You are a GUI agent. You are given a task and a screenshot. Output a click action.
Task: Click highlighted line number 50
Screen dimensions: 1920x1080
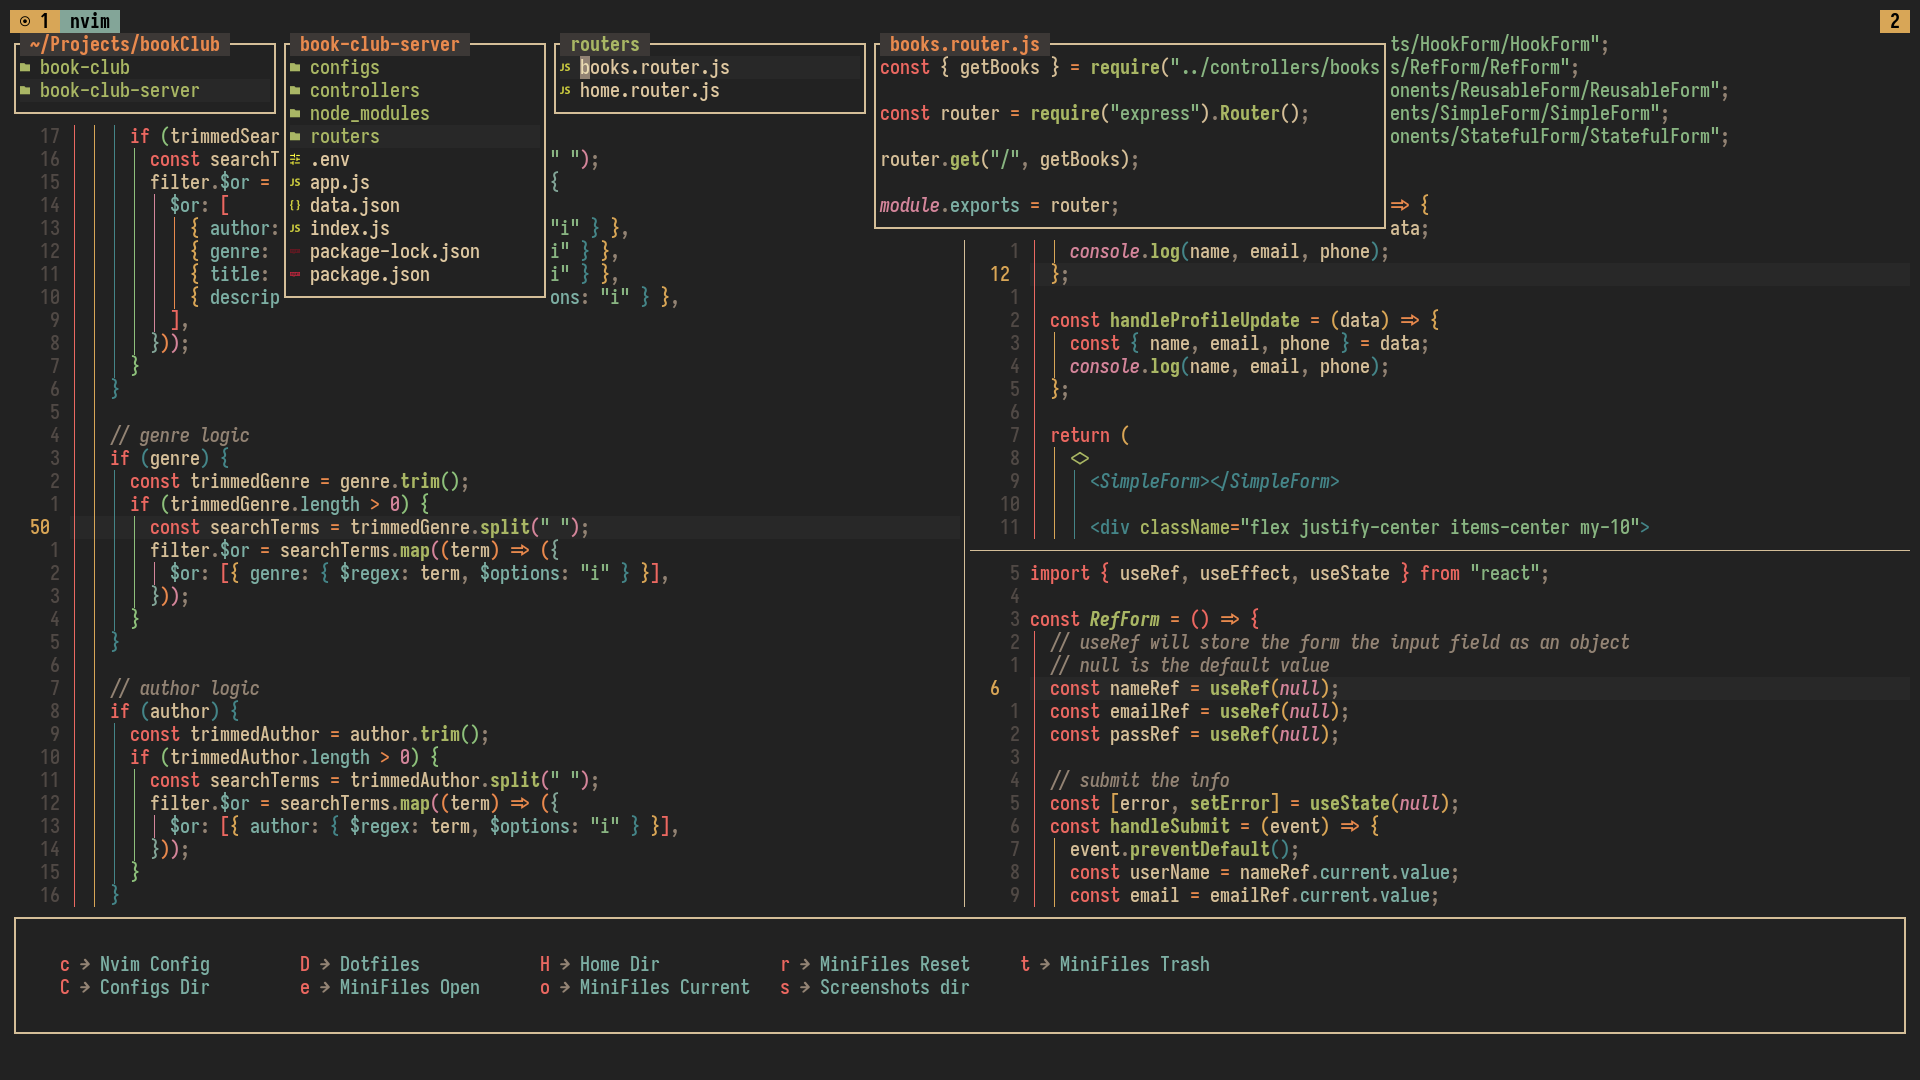tap(40, 528)
